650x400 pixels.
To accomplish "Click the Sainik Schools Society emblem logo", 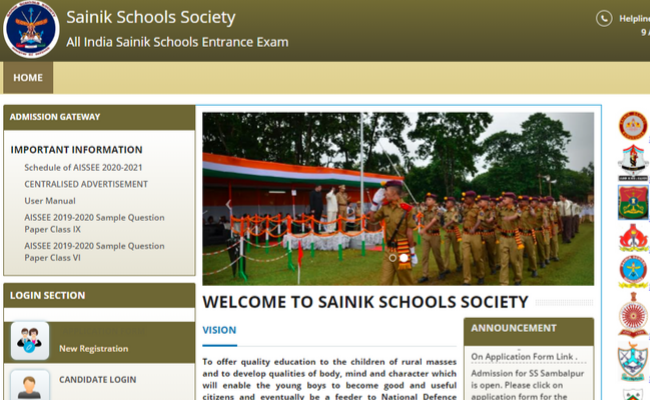I will pos(31,30).
